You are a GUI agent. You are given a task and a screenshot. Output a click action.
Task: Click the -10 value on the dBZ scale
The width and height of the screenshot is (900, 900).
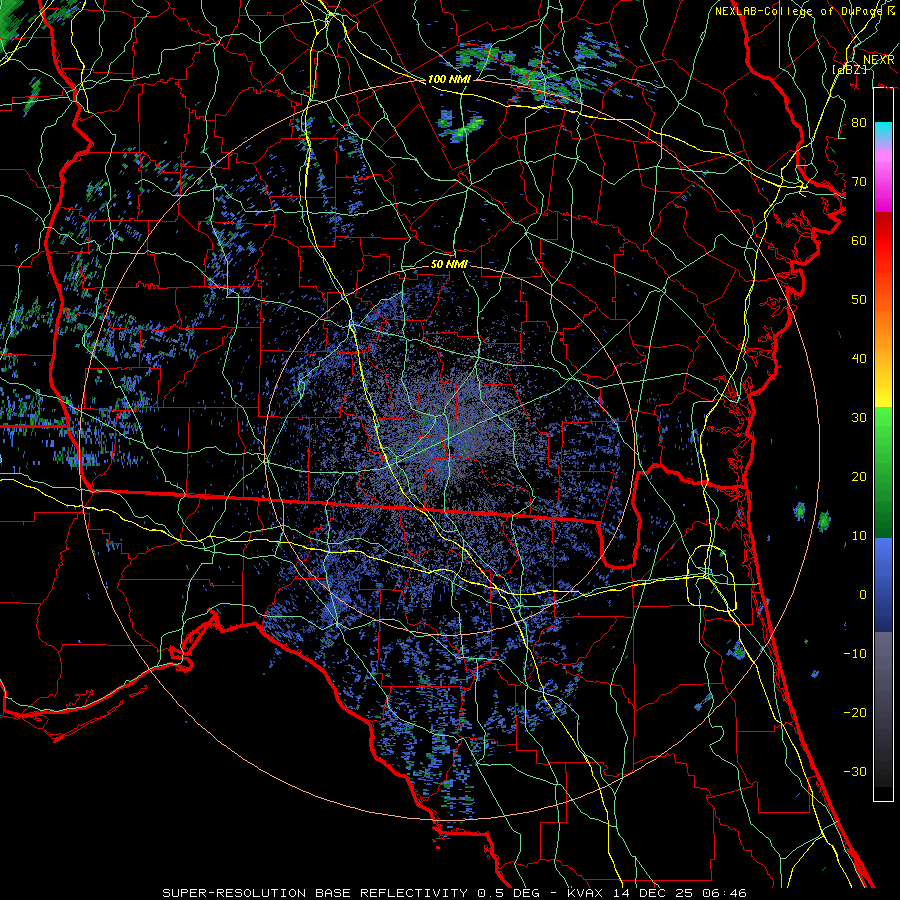pyautogui.click(x=855, y=654)
